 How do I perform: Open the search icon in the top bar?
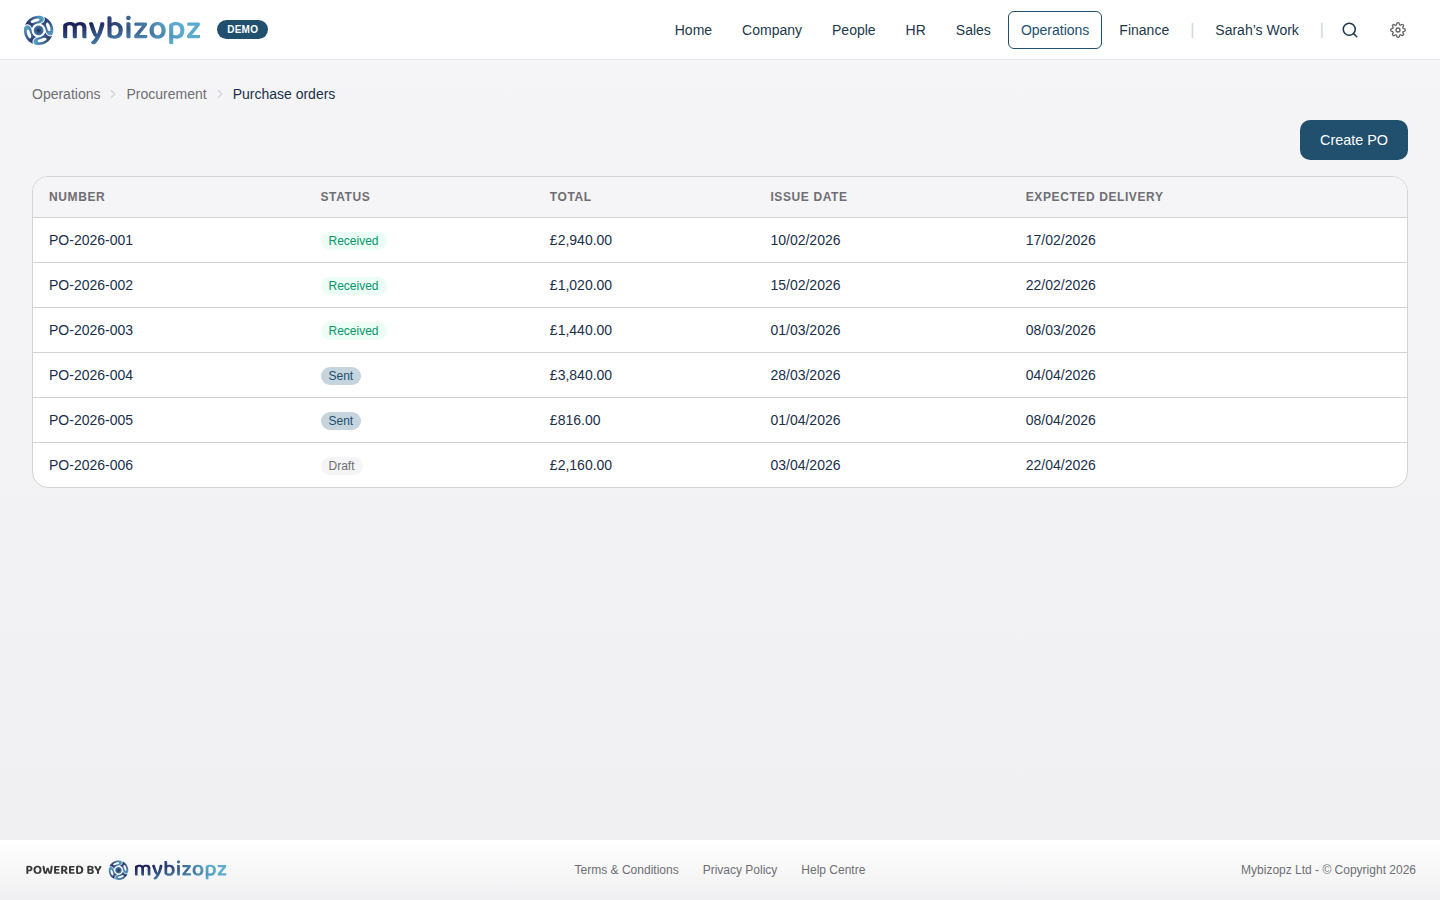[x=1350, y=30]
